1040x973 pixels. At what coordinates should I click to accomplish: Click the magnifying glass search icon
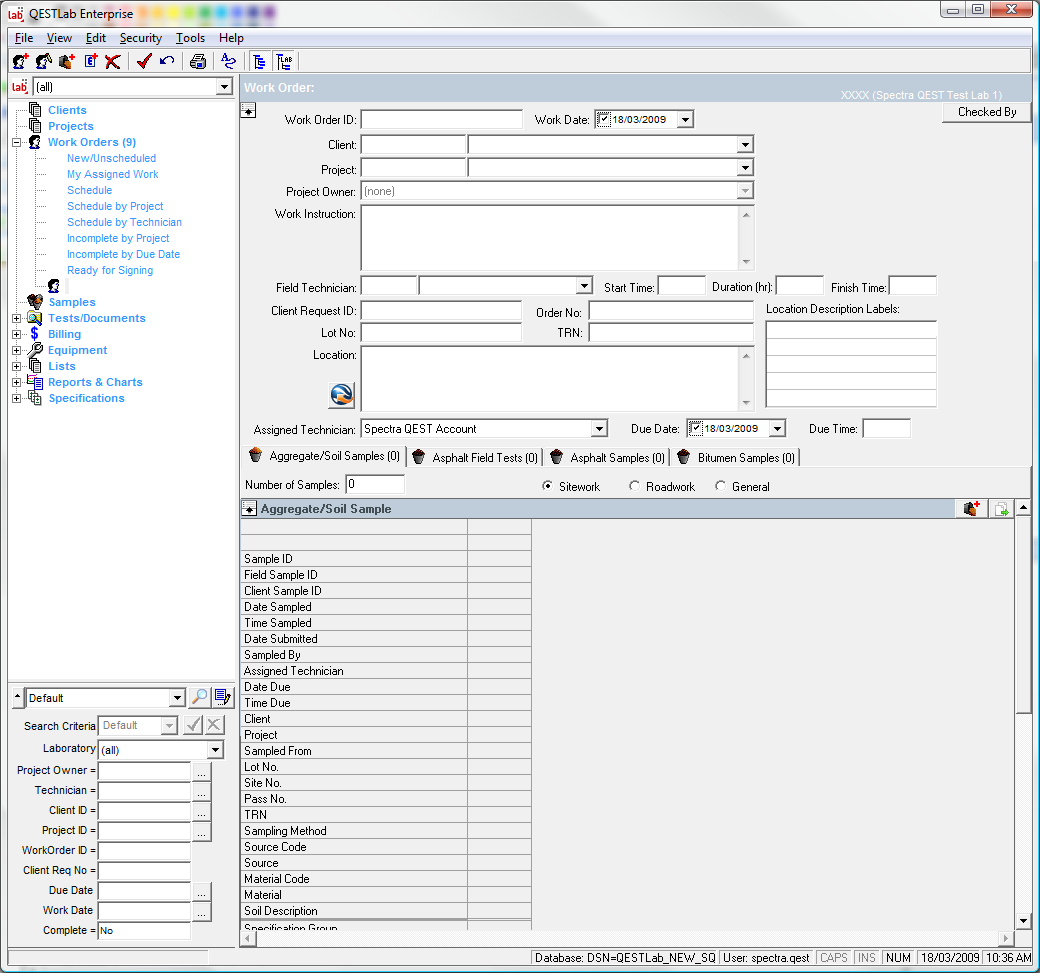(200, 698)
